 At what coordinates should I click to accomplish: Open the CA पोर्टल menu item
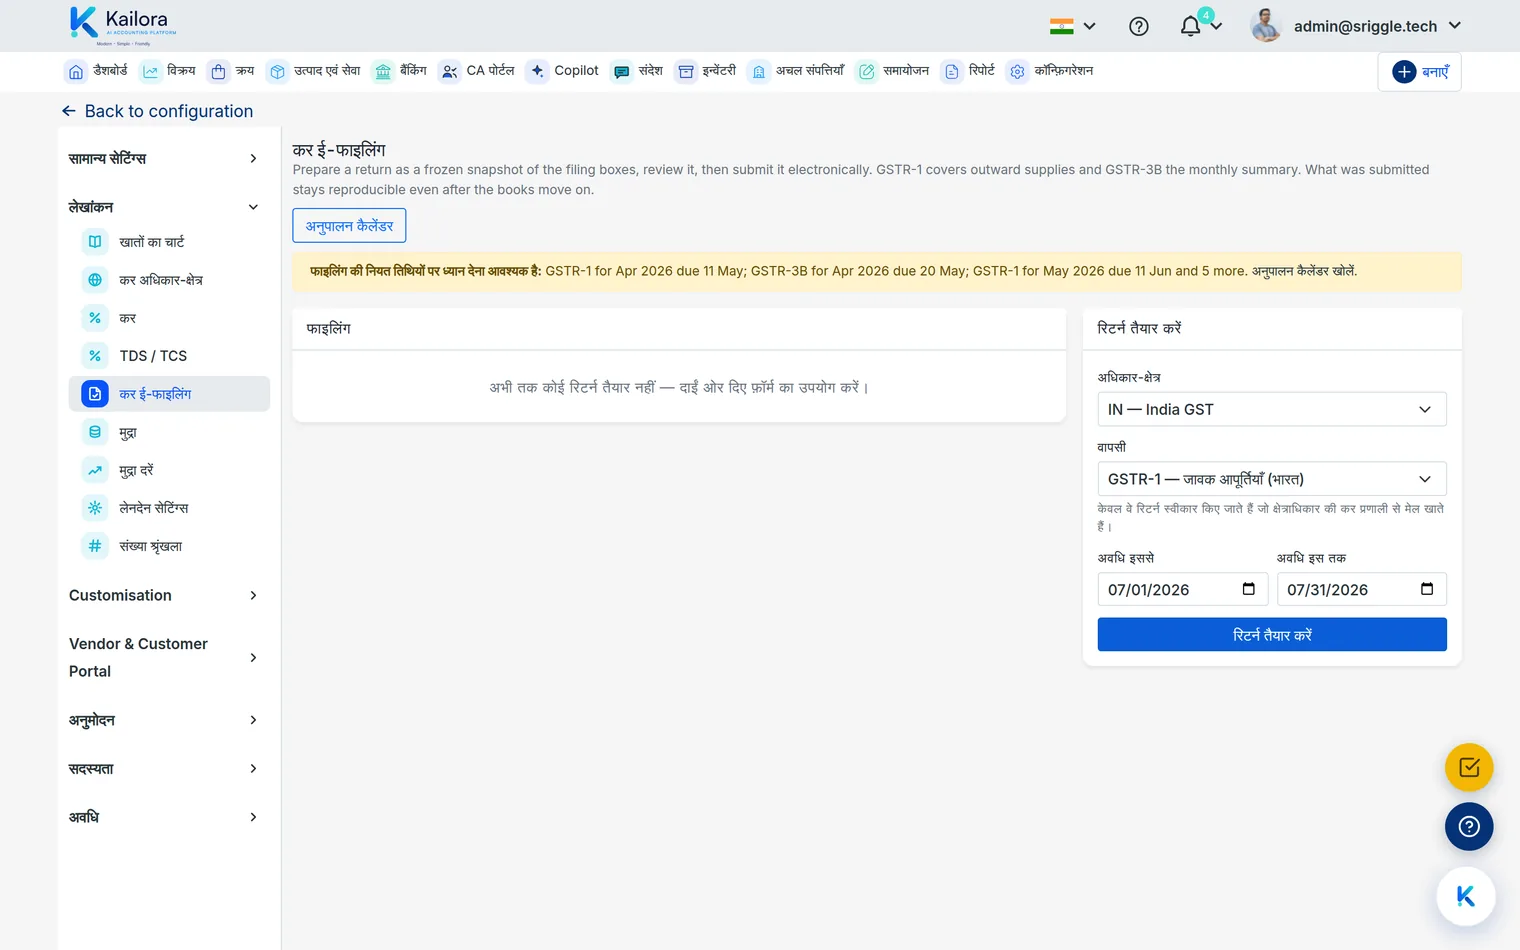(x=477, y=71)
